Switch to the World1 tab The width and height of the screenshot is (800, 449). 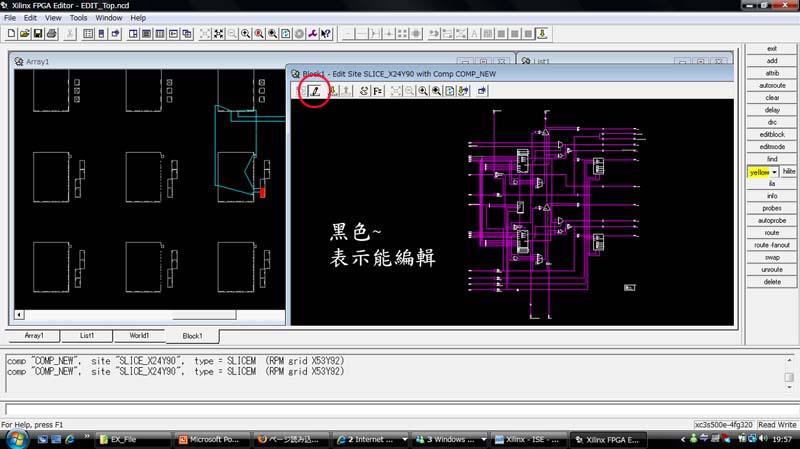pos(139,336)
